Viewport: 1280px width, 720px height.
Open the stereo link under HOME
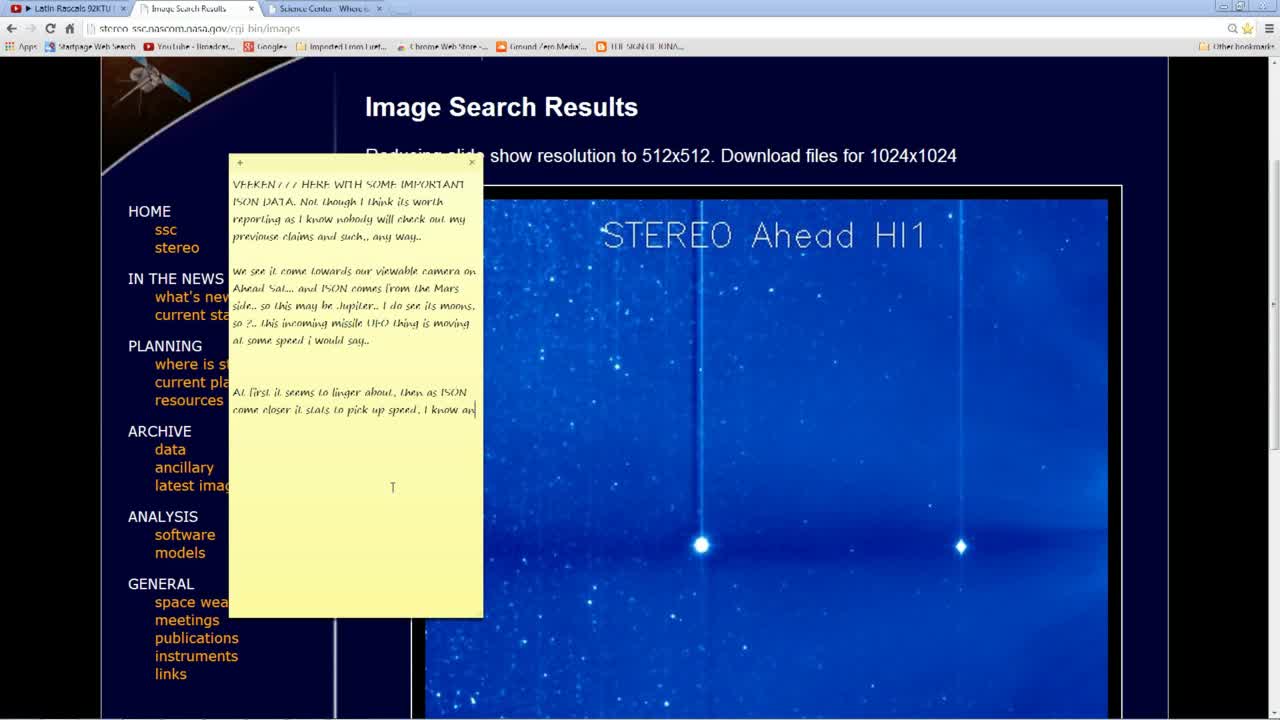click(x=177, y=247)
